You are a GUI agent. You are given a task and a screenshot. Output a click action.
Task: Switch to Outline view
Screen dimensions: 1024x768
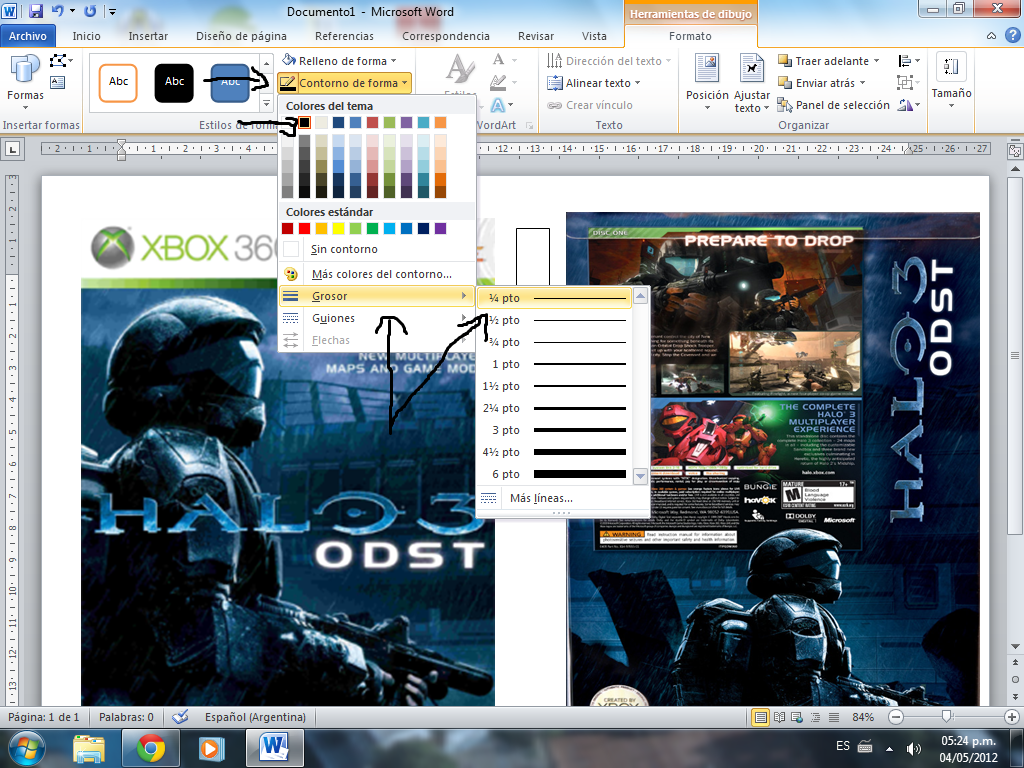click(816, 717)
